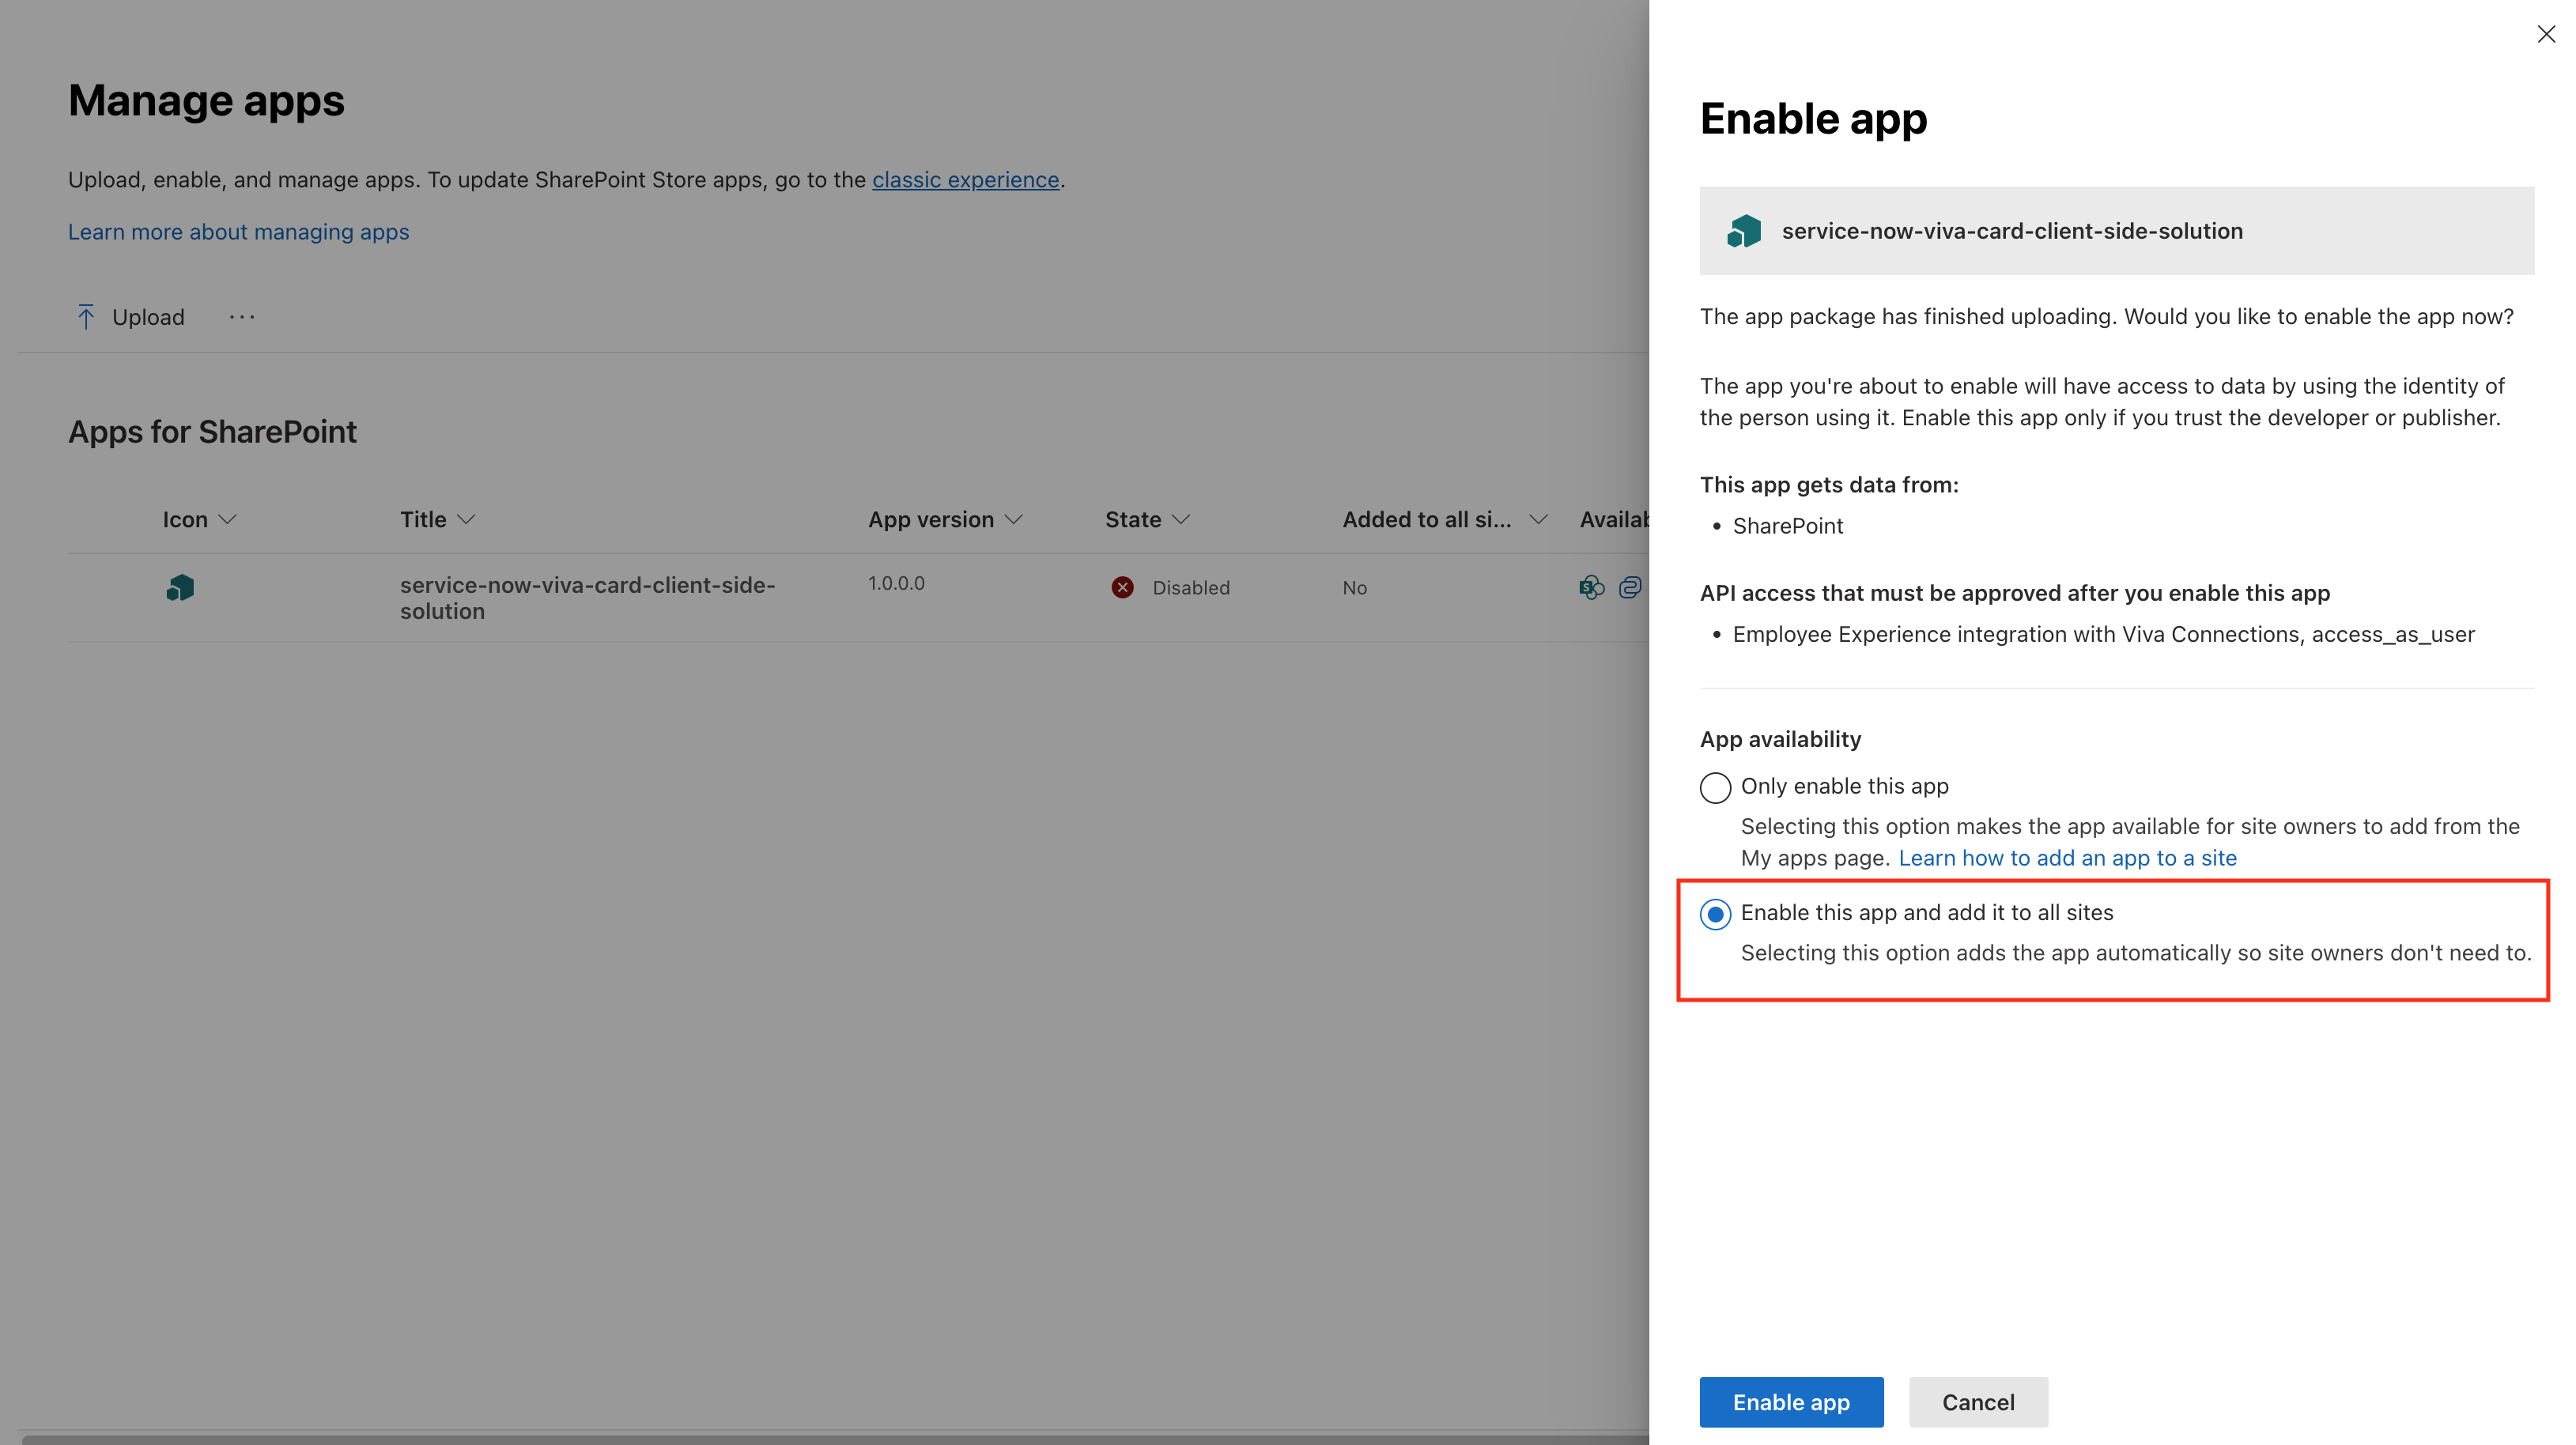Screen dimensions: 2576x1445
Task: Click the red Disabled status icon
Action: pos(1122,588)
